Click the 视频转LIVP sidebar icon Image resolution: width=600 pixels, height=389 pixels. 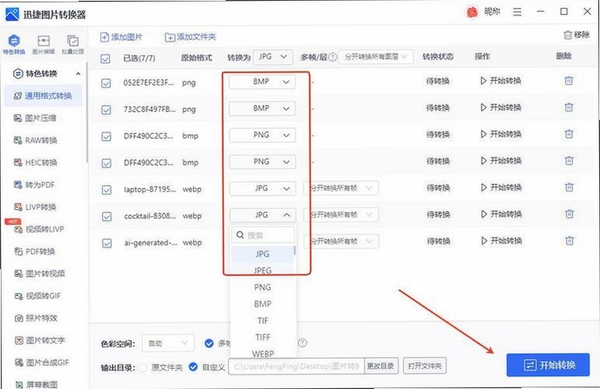18,229
